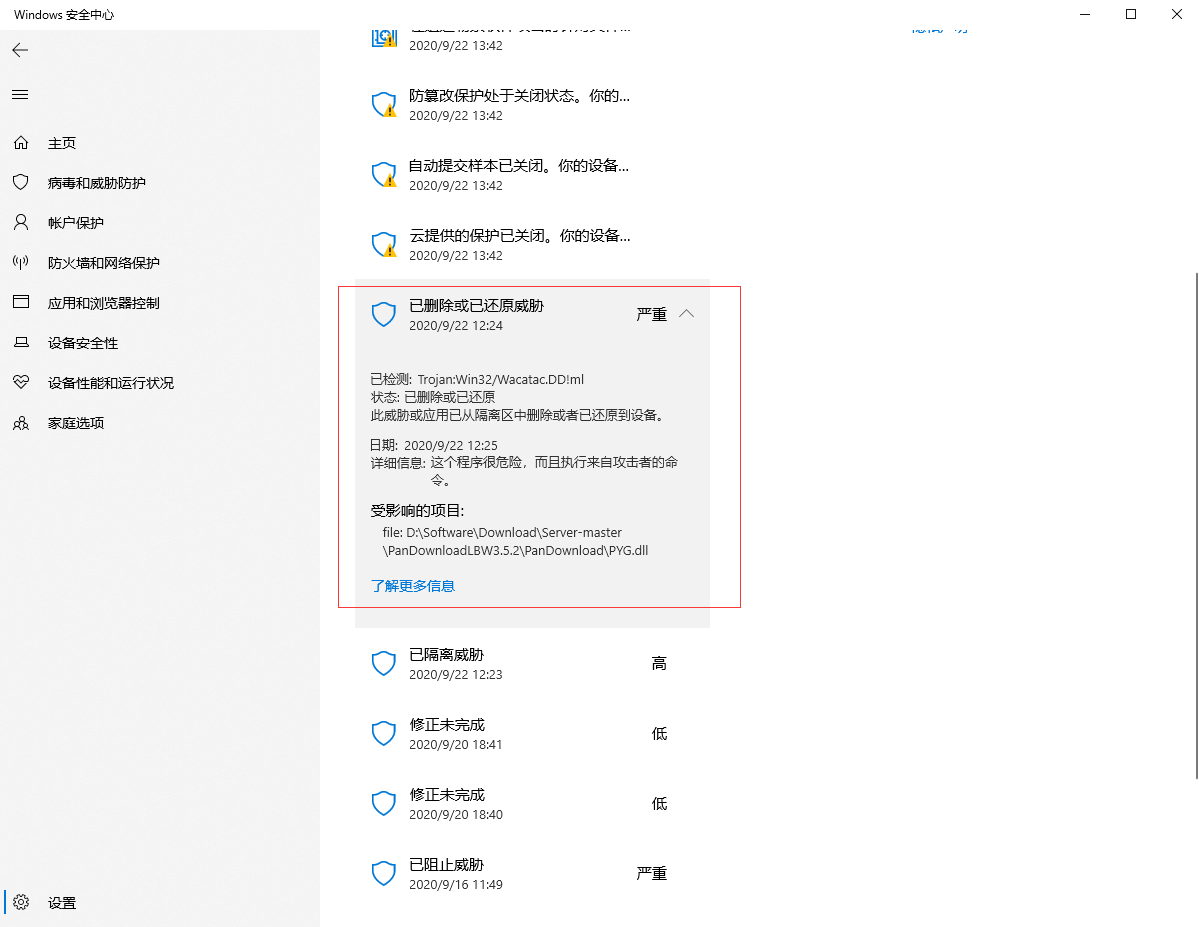Click the shield icon beside 已隔离威胁
The image size is (1199, 927).
pyautogui.click(x=384, y=663)
